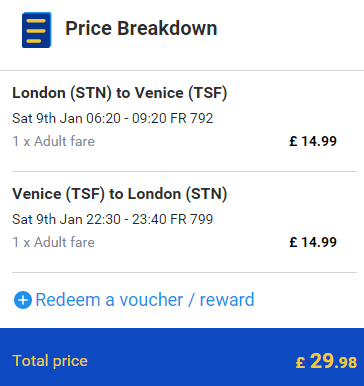Click the Sat 9th Jan return date

pyautogui.click(x=47, y=219)
